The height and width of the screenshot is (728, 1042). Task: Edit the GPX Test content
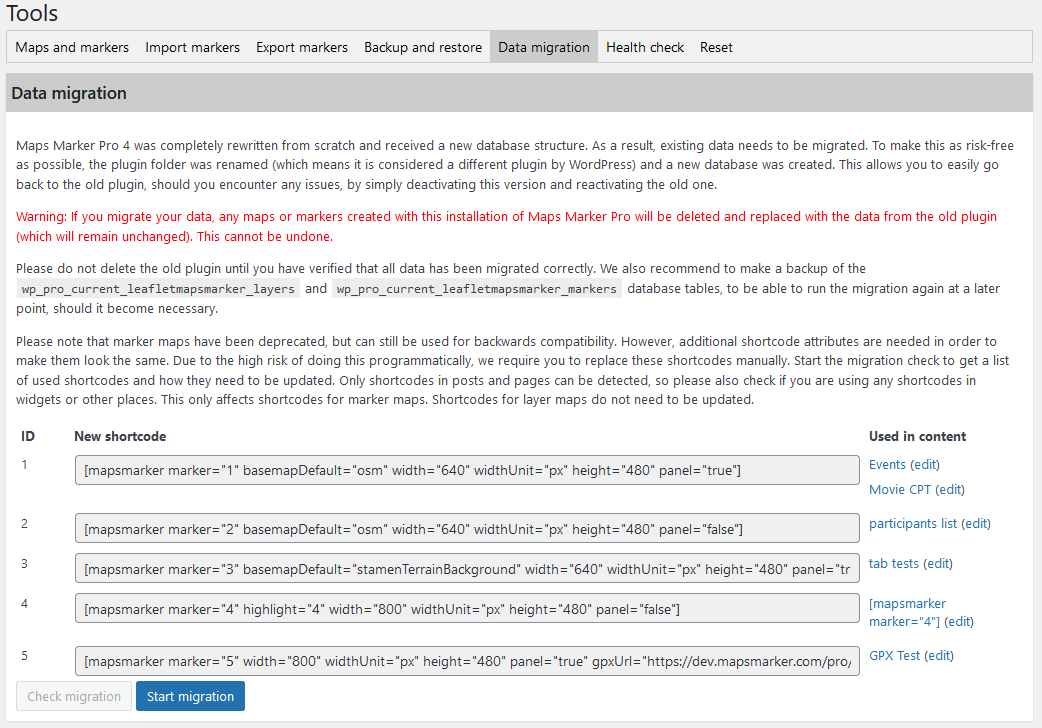939,655
